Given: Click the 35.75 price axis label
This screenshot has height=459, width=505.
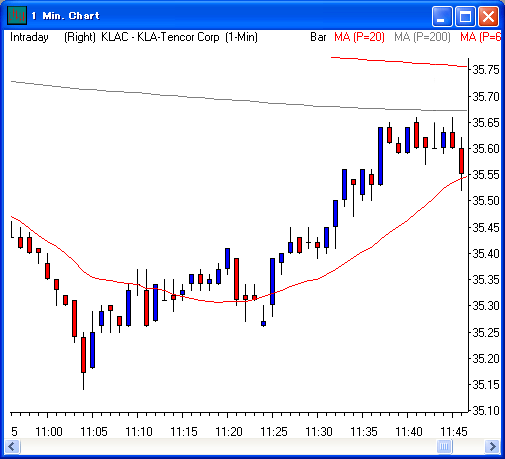Looking at the screenshot, I should coord(486,70).
